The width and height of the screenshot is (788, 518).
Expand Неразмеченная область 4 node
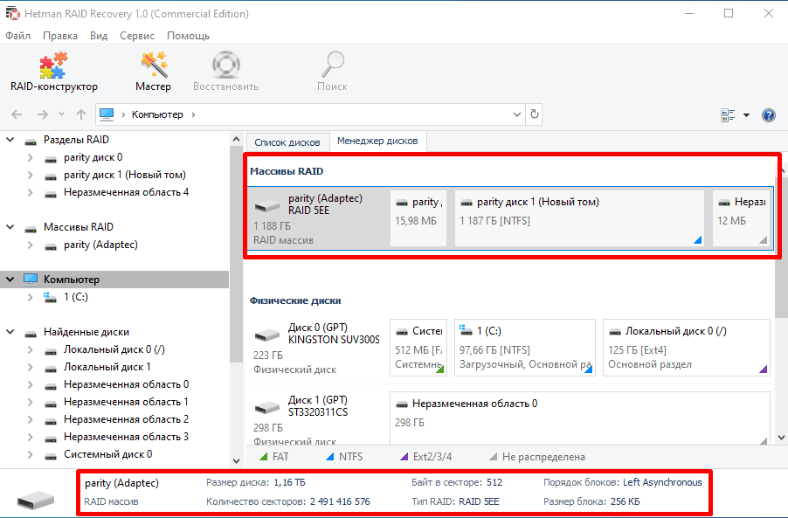point(30,192)
